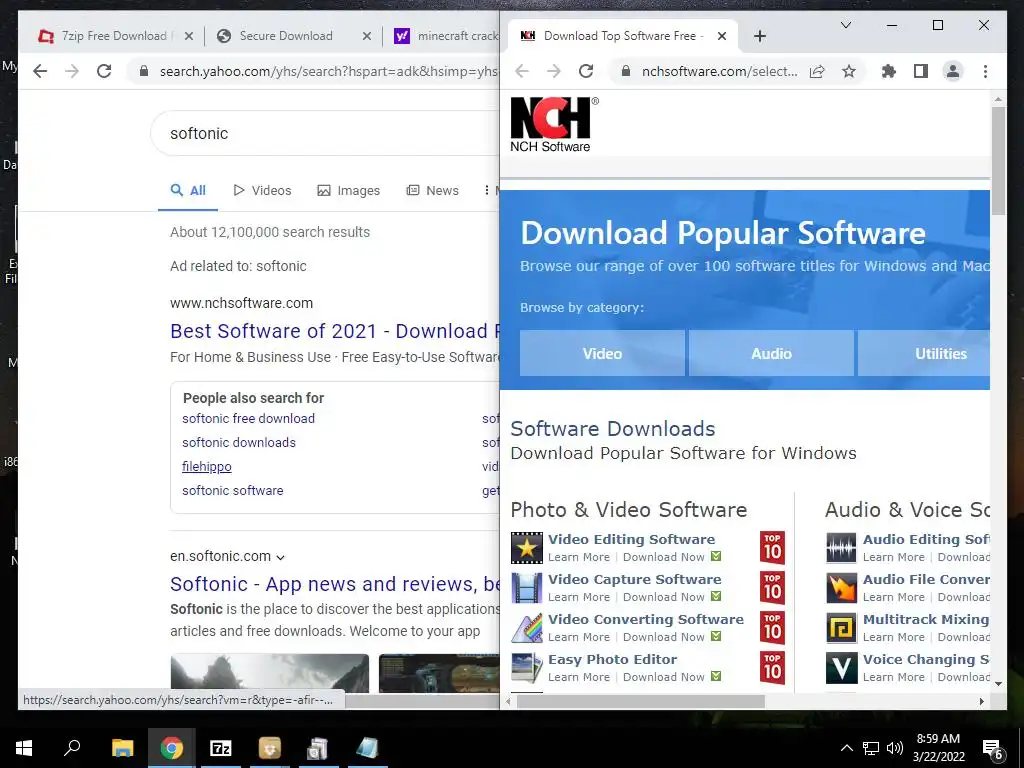1024x768 pixels.
Task: Open Windows taskbar search
Action: pos(72,748)
